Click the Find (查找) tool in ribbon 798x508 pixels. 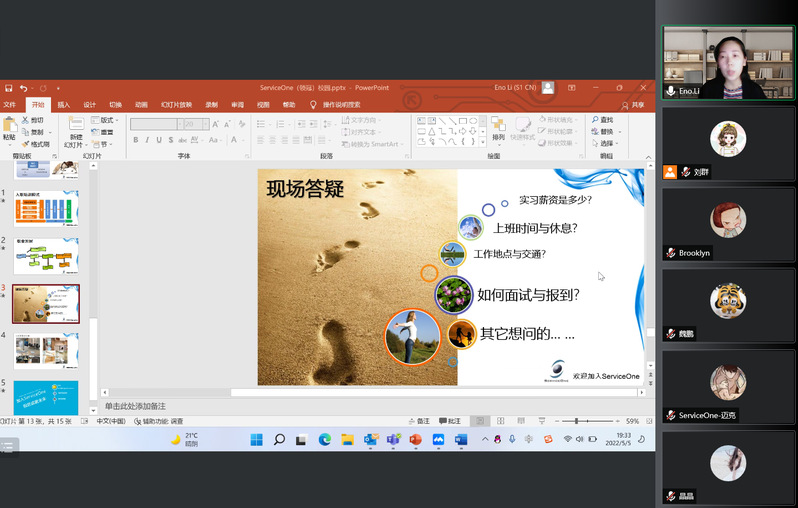[603, 120]
